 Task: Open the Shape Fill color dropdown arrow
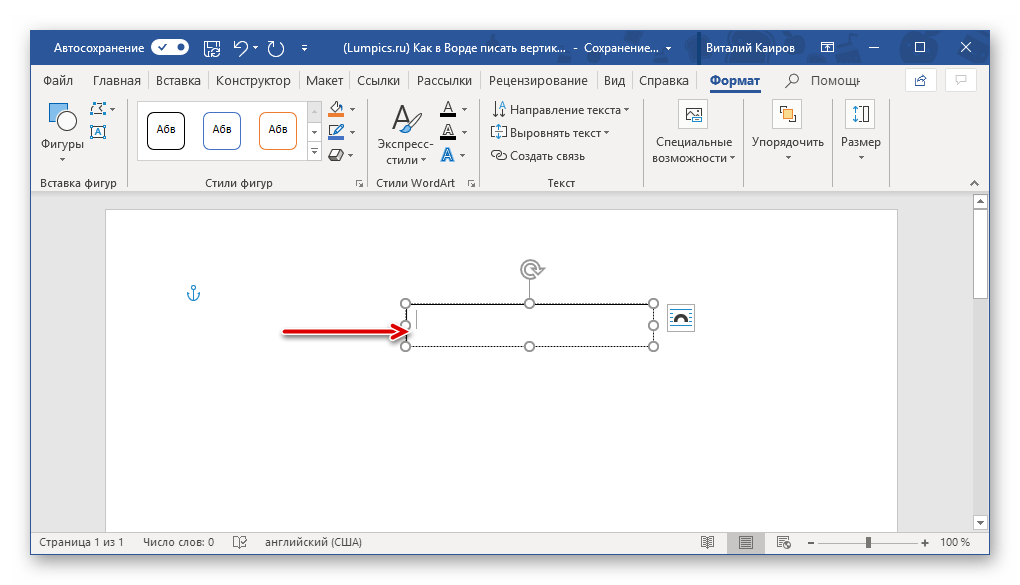(x=353, y=109)
